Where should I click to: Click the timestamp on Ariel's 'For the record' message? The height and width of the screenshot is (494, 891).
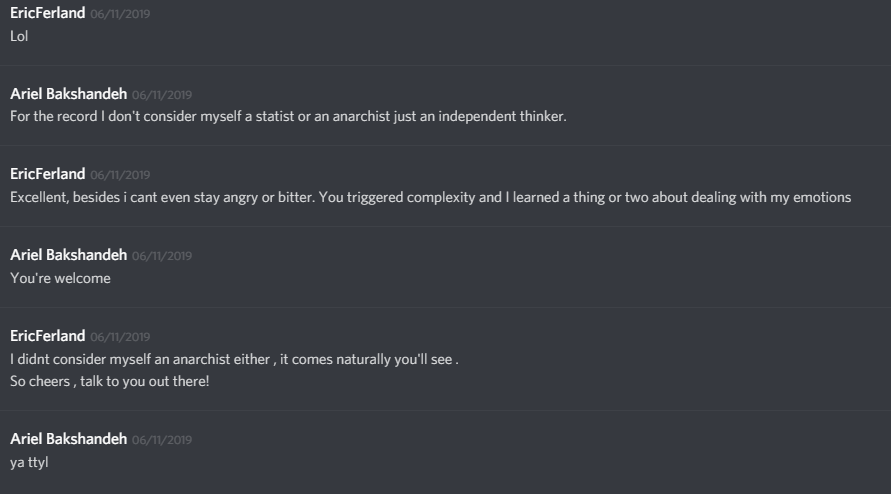pyautogui.click(x=162, y=95)
